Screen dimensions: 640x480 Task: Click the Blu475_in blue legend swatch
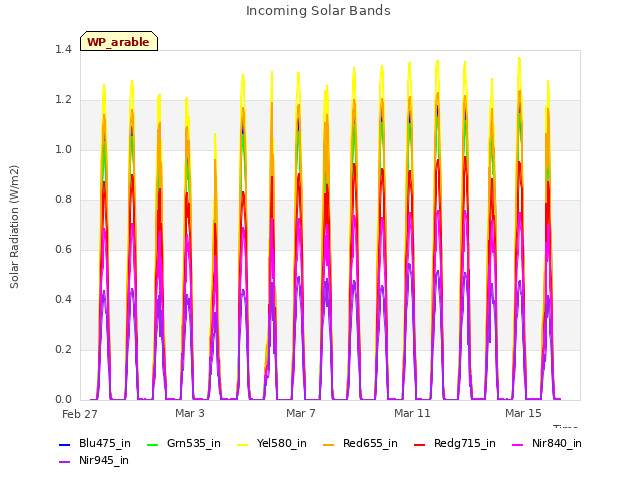pyautogui.click(x=65, y=444)
